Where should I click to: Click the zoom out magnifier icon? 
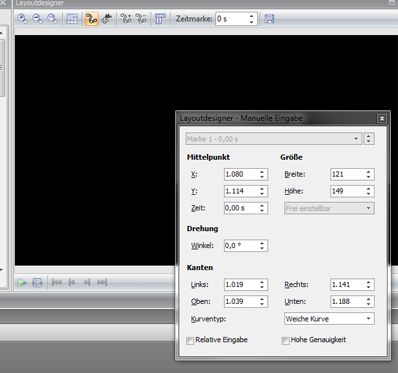37,19
